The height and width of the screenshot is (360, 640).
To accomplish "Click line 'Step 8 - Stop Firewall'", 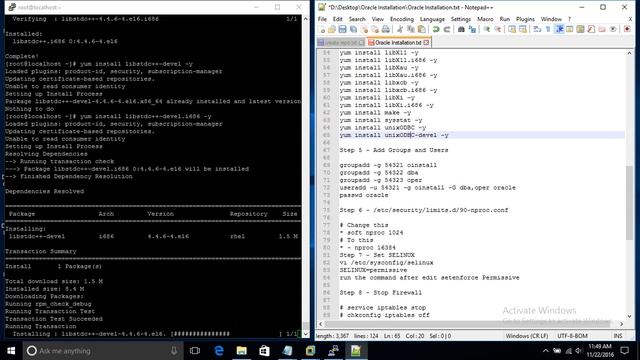I will point(380,293).
